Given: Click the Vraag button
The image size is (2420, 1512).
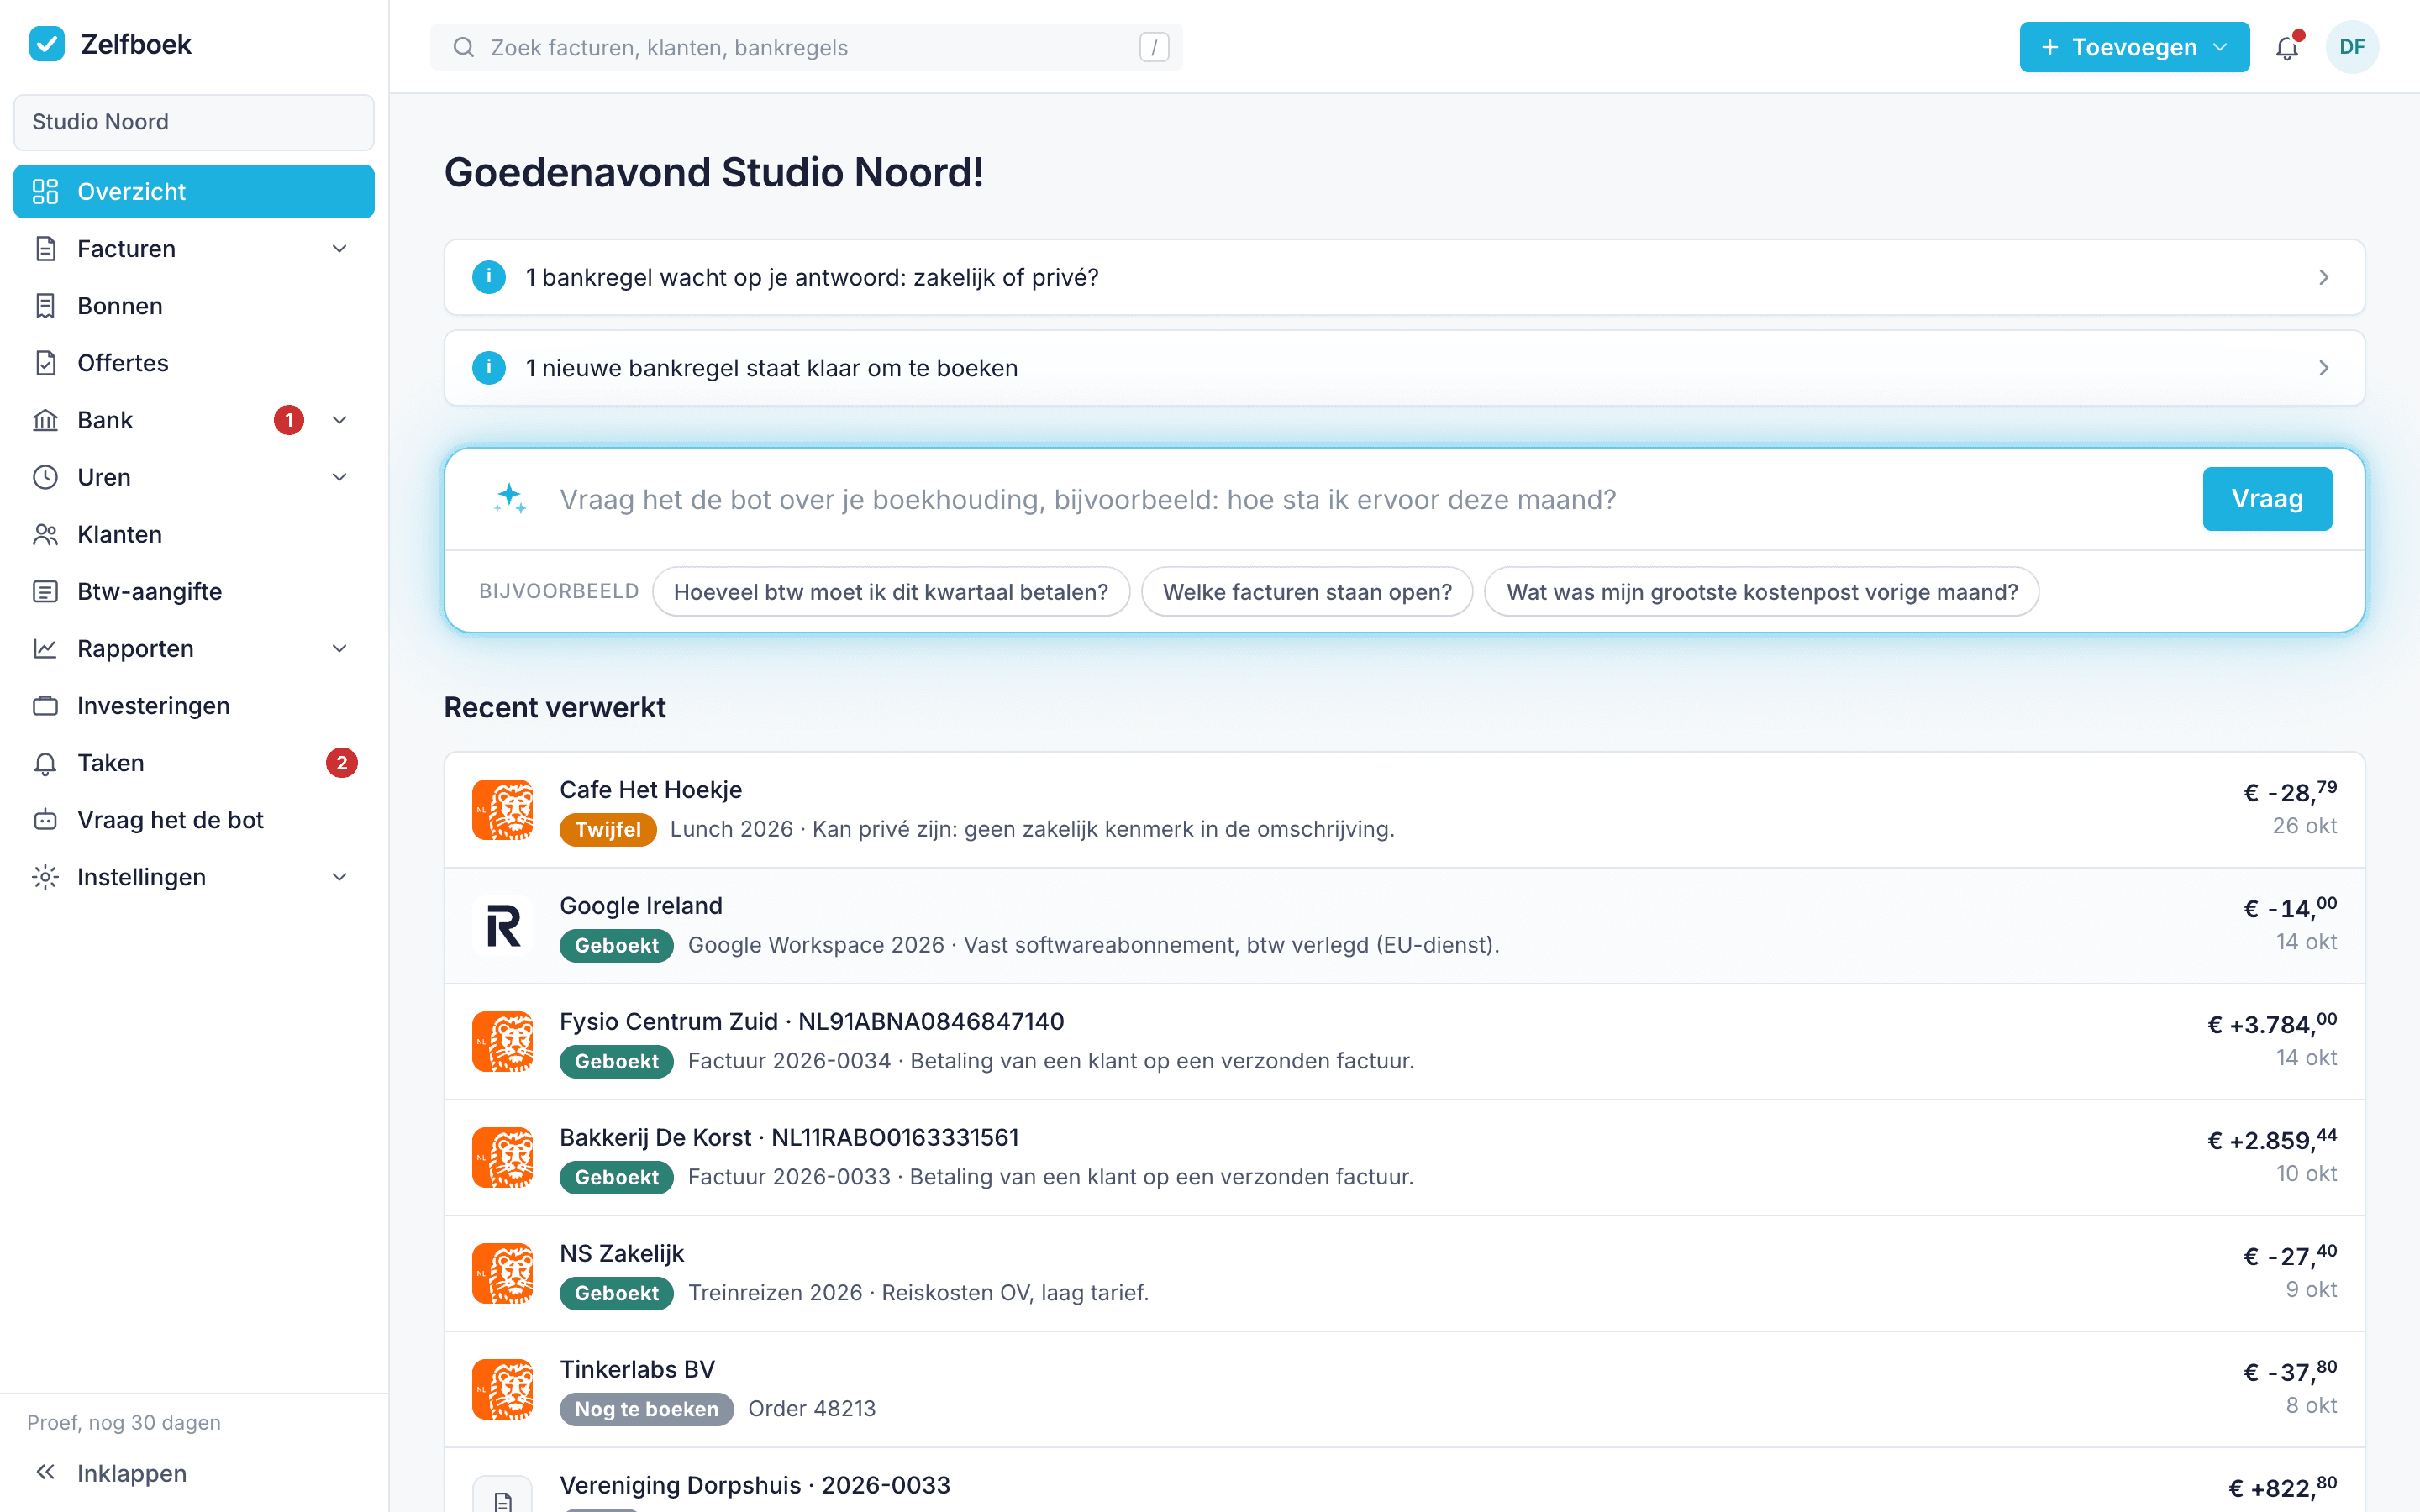Looking at the screenshot, I should [x=2267, y=499].
